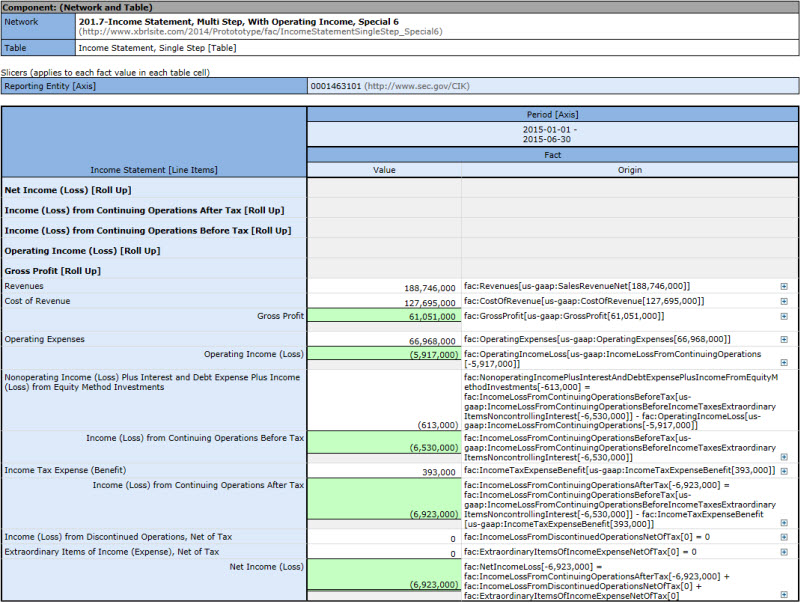Click fac:IncomeTaxExpenseBenefit origin formula text
800x603 pixels.
(619, 470)
